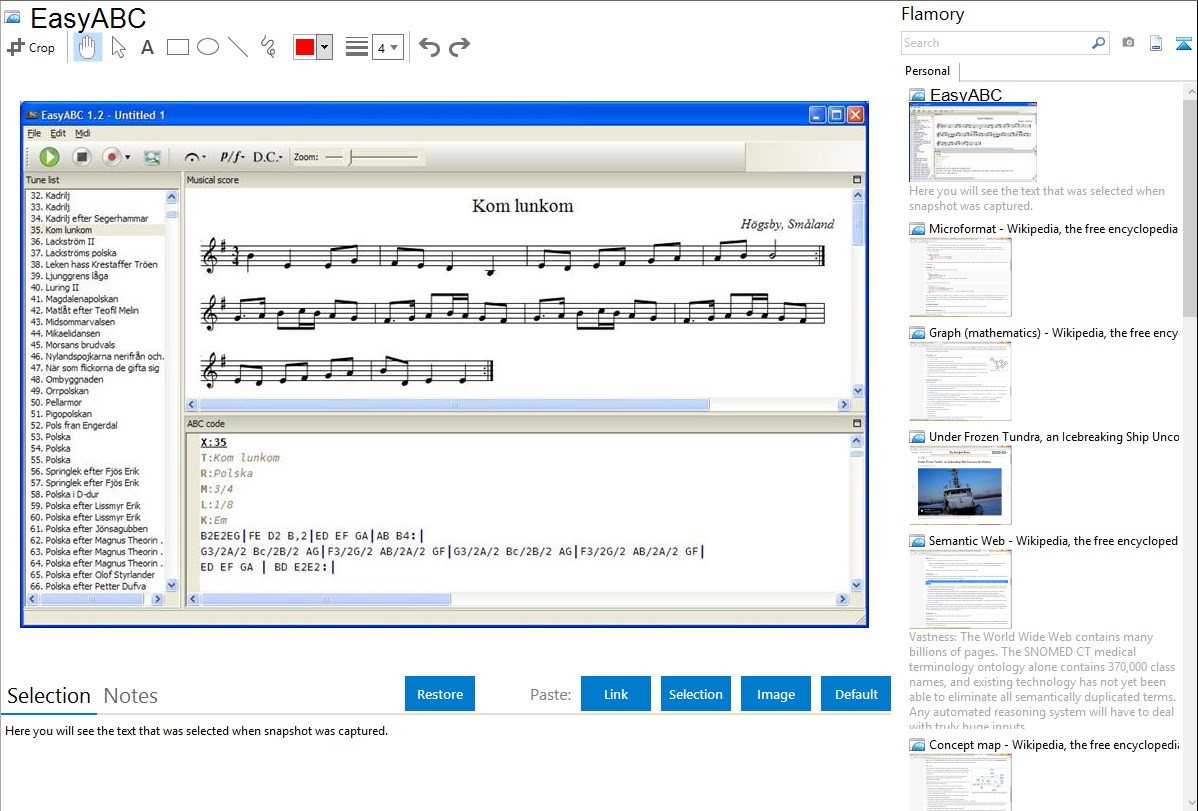The image size is (1198, 811).
Task: Open the color picker dropdown arrow
Action: [x=324, y=47]
